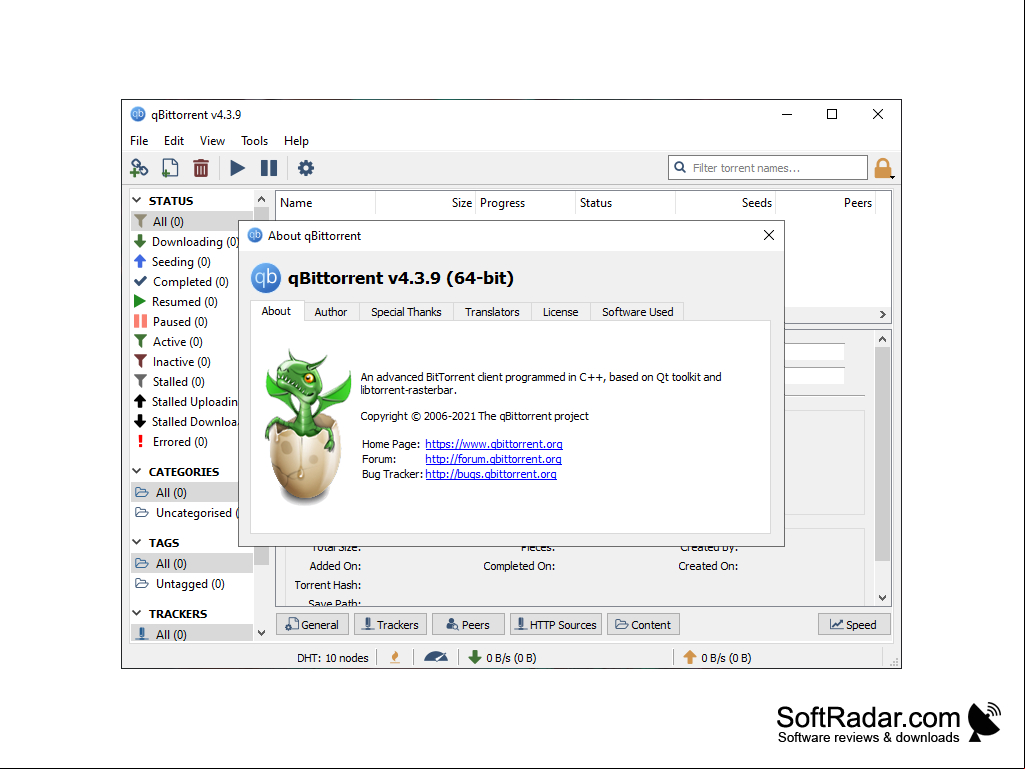Select the About tab in dialog
Viewport: 1025px width, 769px height.
coord(276,311)
